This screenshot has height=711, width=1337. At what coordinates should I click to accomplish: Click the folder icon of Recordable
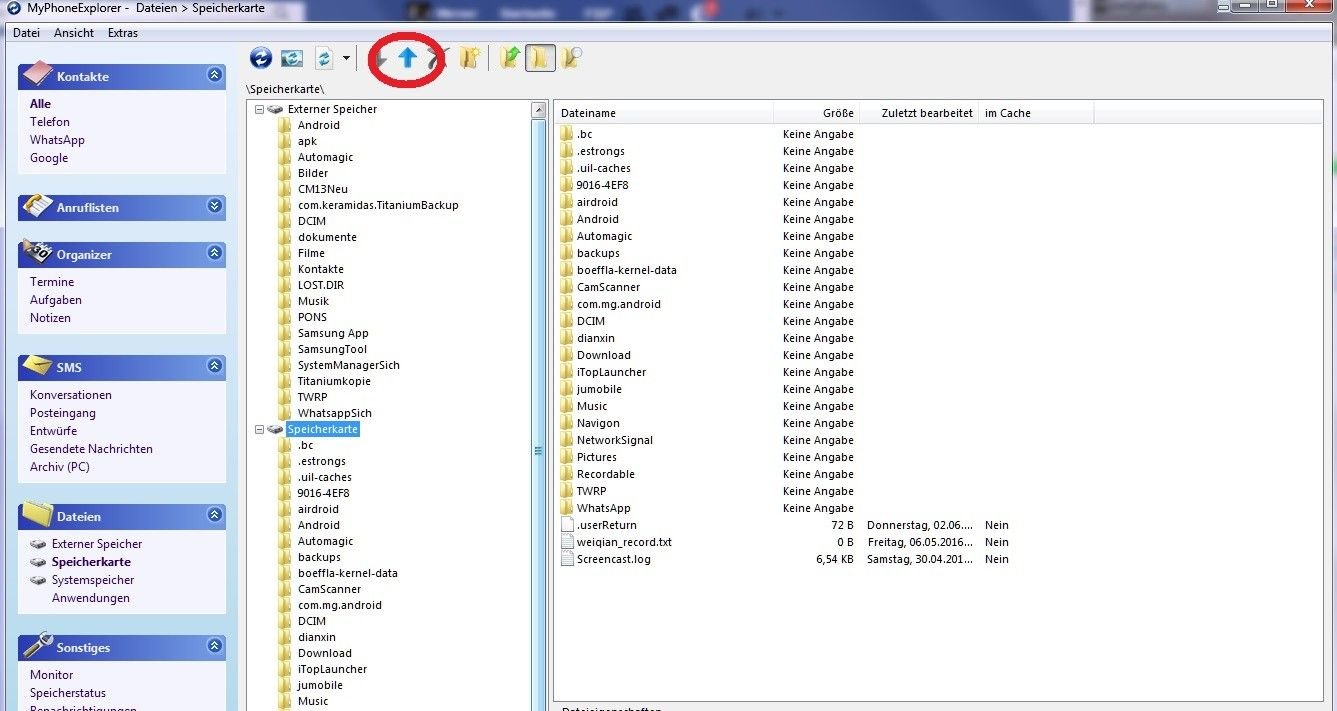[x=567, y=474]
